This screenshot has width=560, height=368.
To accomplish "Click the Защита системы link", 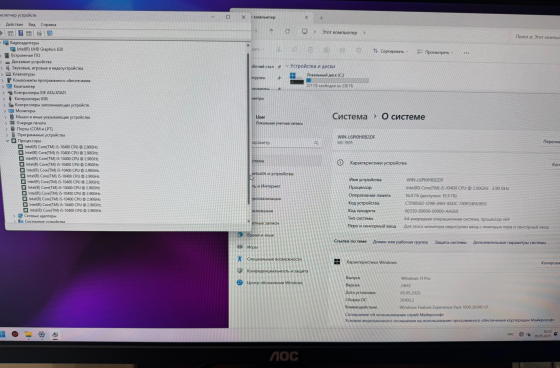I will (x=450, y=242).
